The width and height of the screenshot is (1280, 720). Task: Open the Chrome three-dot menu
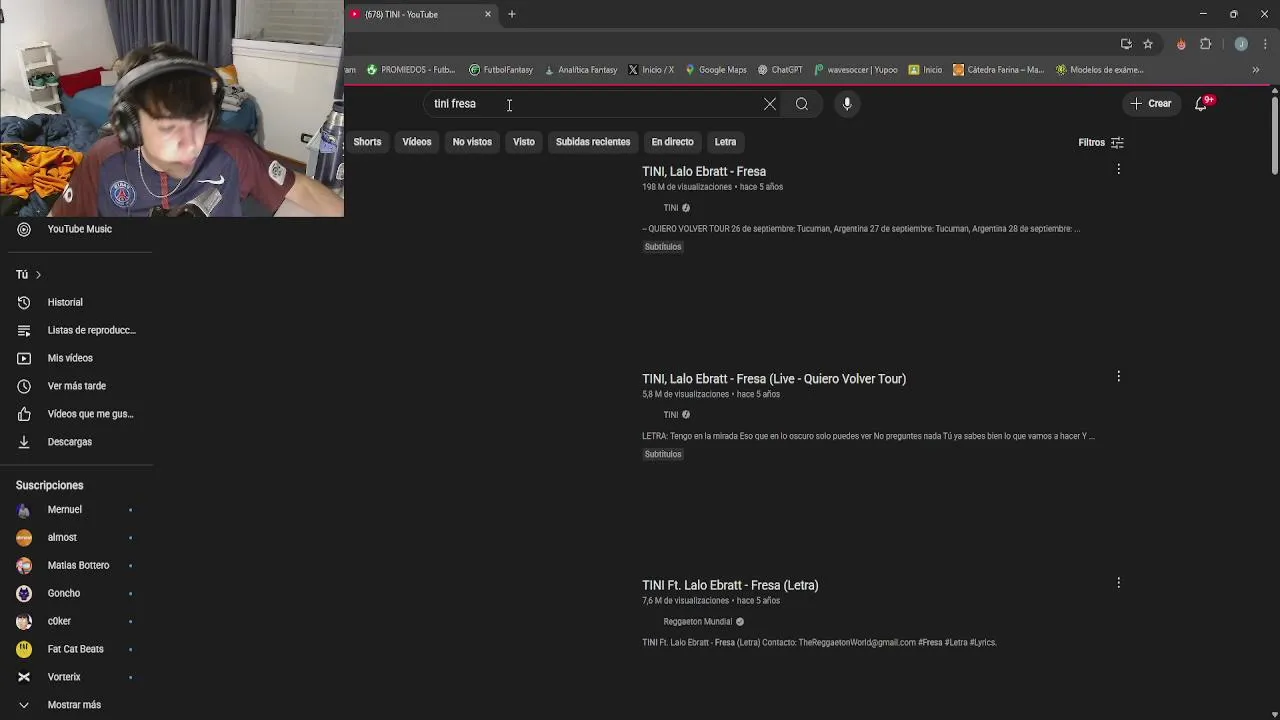click(x=1265, y=44)
